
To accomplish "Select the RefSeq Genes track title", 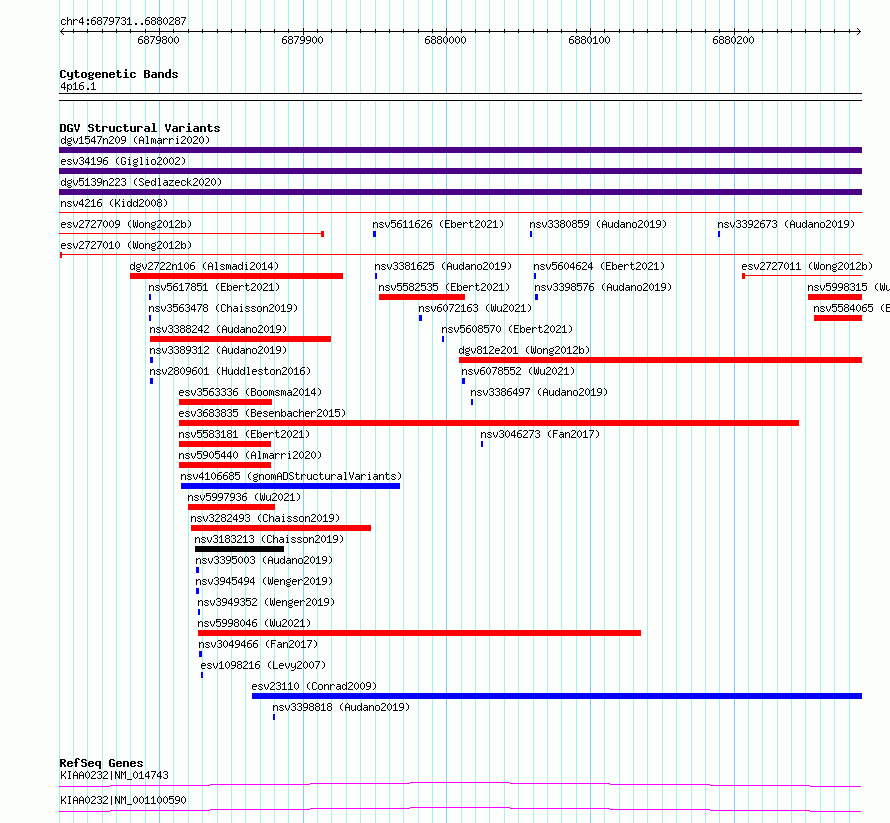I will (101, 763).
